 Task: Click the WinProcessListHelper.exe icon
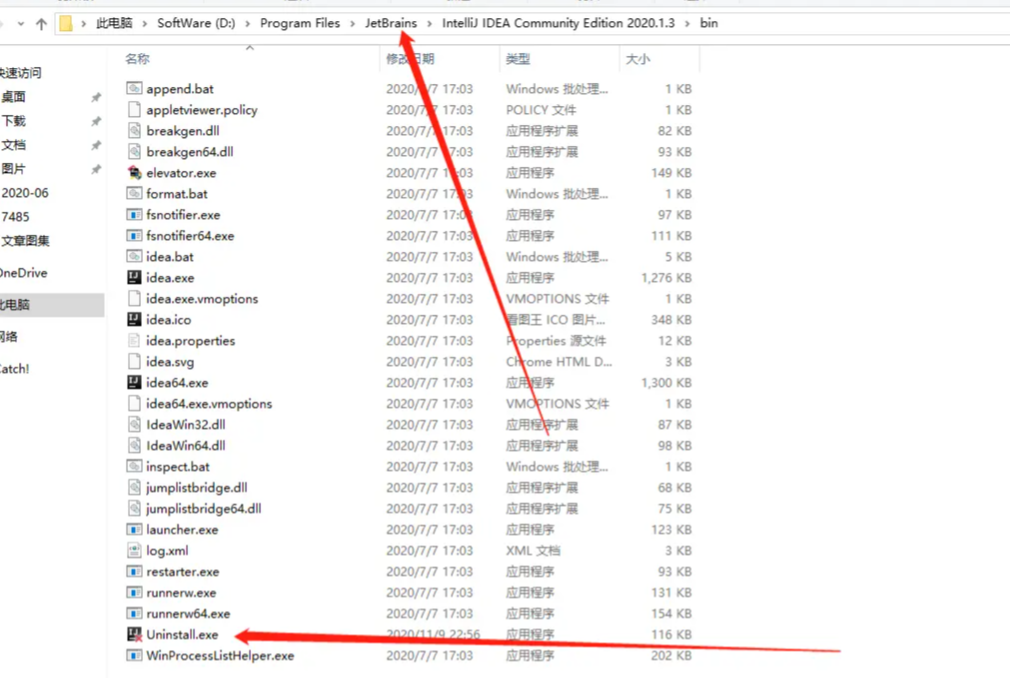click(x=134, y=655)
